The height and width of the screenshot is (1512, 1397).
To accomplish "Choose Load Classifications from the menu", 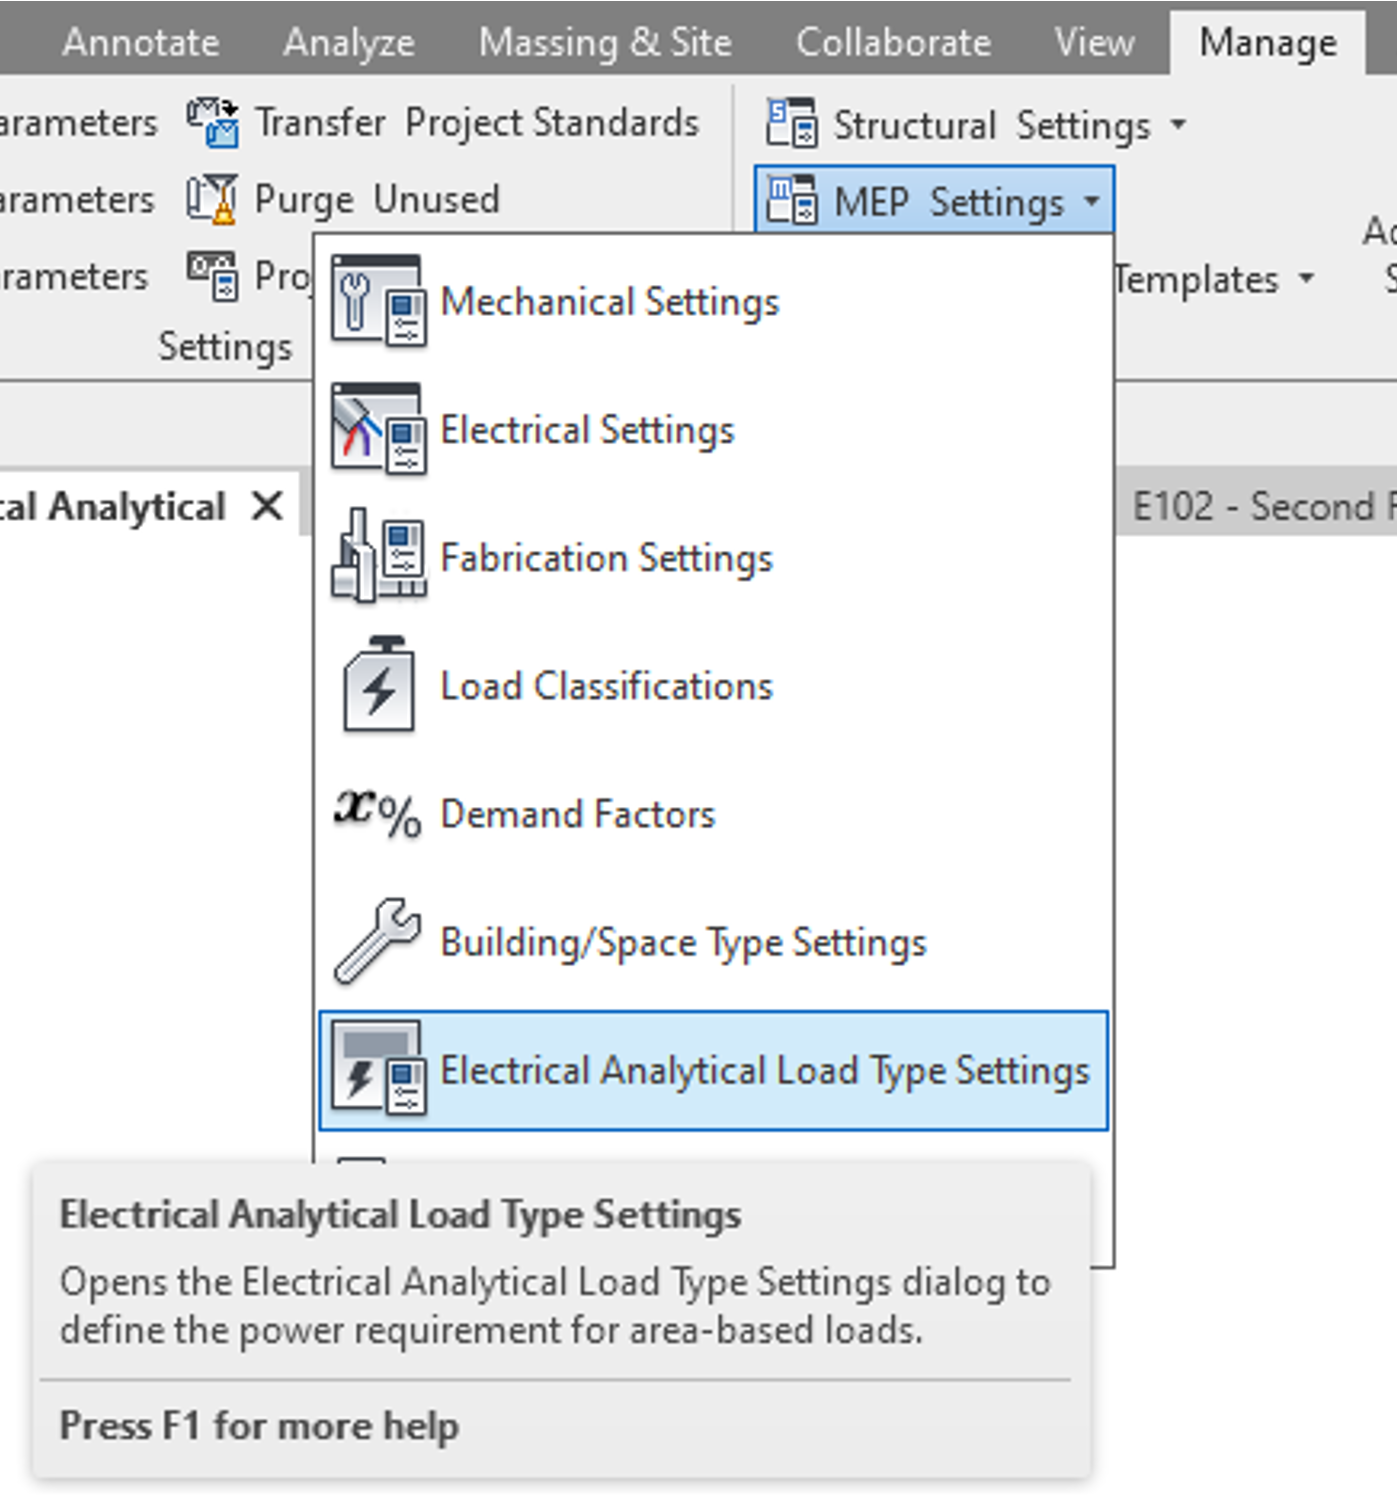I will tap(606, 686).
